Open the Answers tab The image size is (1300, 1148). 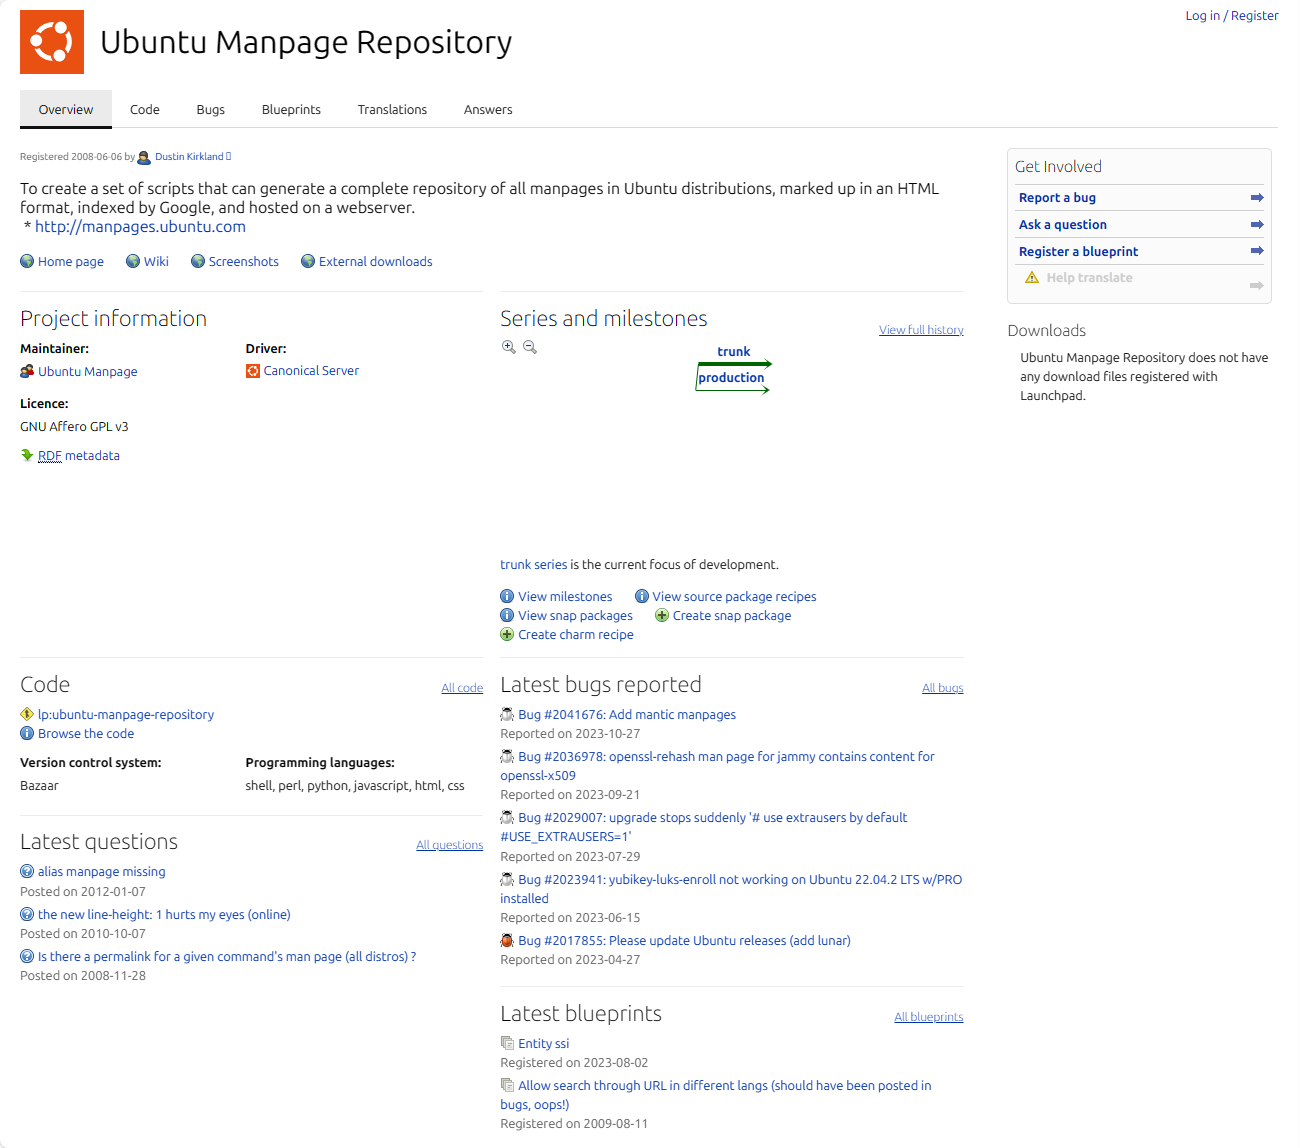(487, 109)
